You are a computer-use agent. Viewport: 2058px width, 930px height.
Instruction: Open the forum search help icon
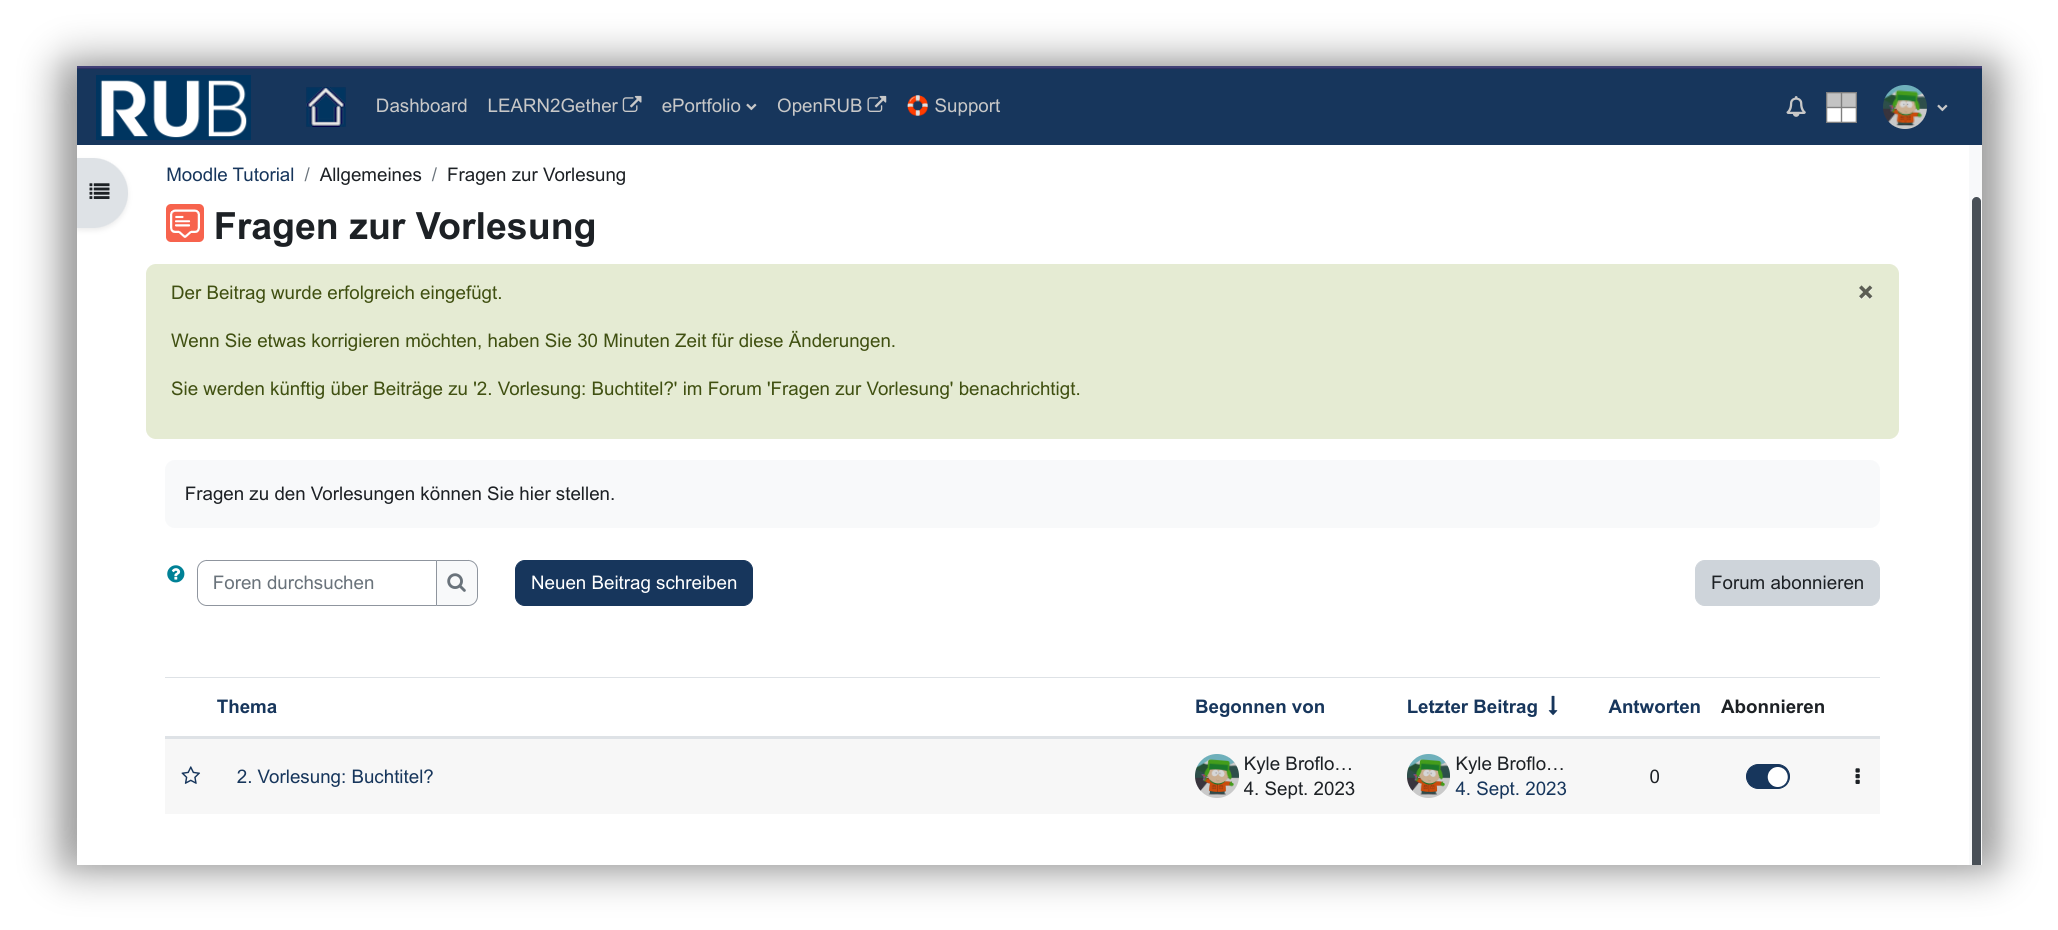pyautogui.click(x=176, y=574)
